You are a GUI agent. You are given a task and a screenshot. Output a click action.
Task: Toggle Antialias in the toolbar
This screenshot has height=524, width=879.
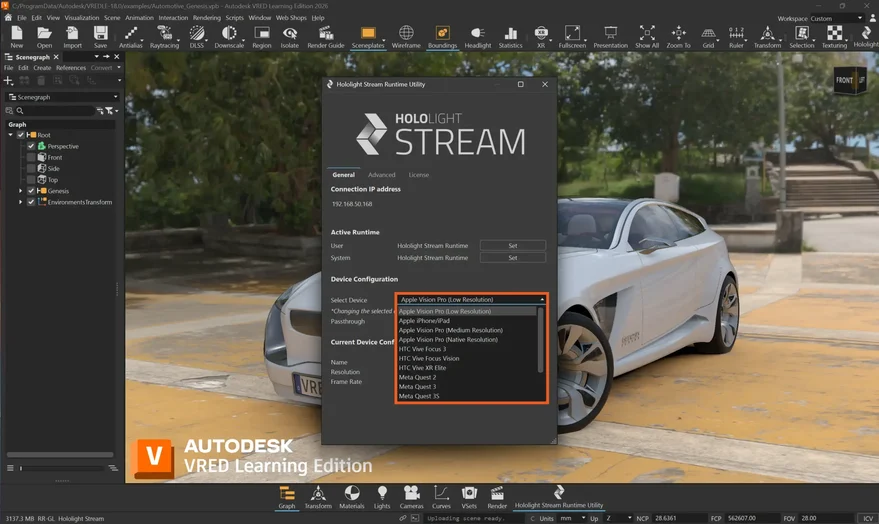pos(131,37)
